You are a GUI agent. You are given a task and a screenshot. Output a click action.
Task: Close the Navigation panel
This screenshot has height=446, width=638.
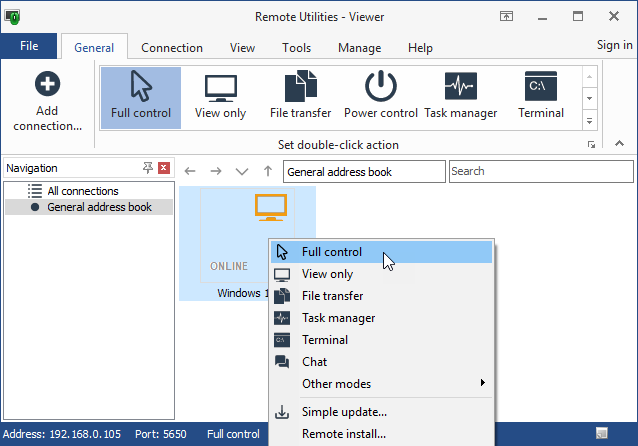coord(164,168)
